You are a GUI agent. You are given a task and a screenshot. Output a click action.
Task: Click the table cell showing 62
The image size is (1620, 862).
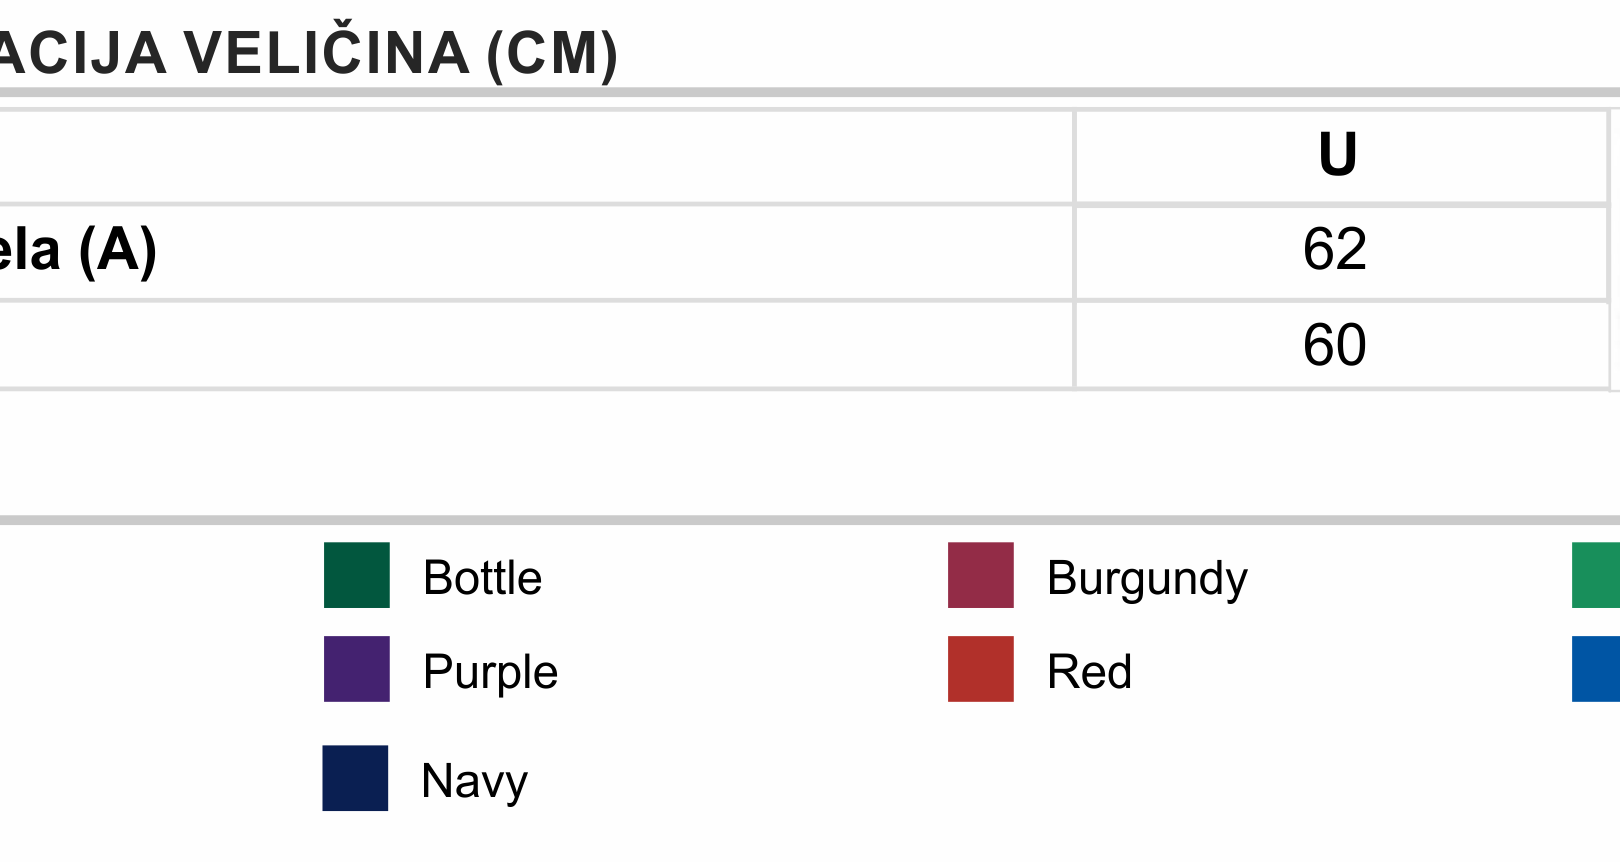click(1340, 252)
